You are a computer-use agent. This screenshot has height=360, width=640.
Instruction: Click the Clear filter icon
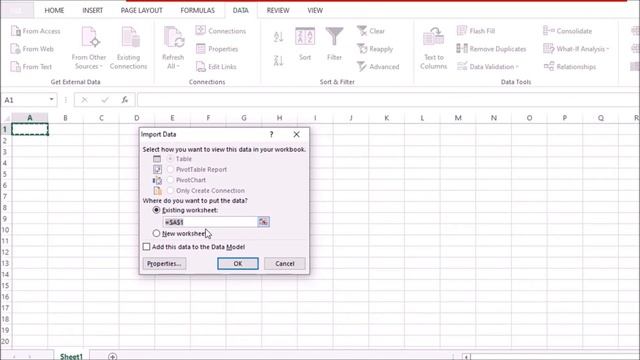(x=362, y=31)
